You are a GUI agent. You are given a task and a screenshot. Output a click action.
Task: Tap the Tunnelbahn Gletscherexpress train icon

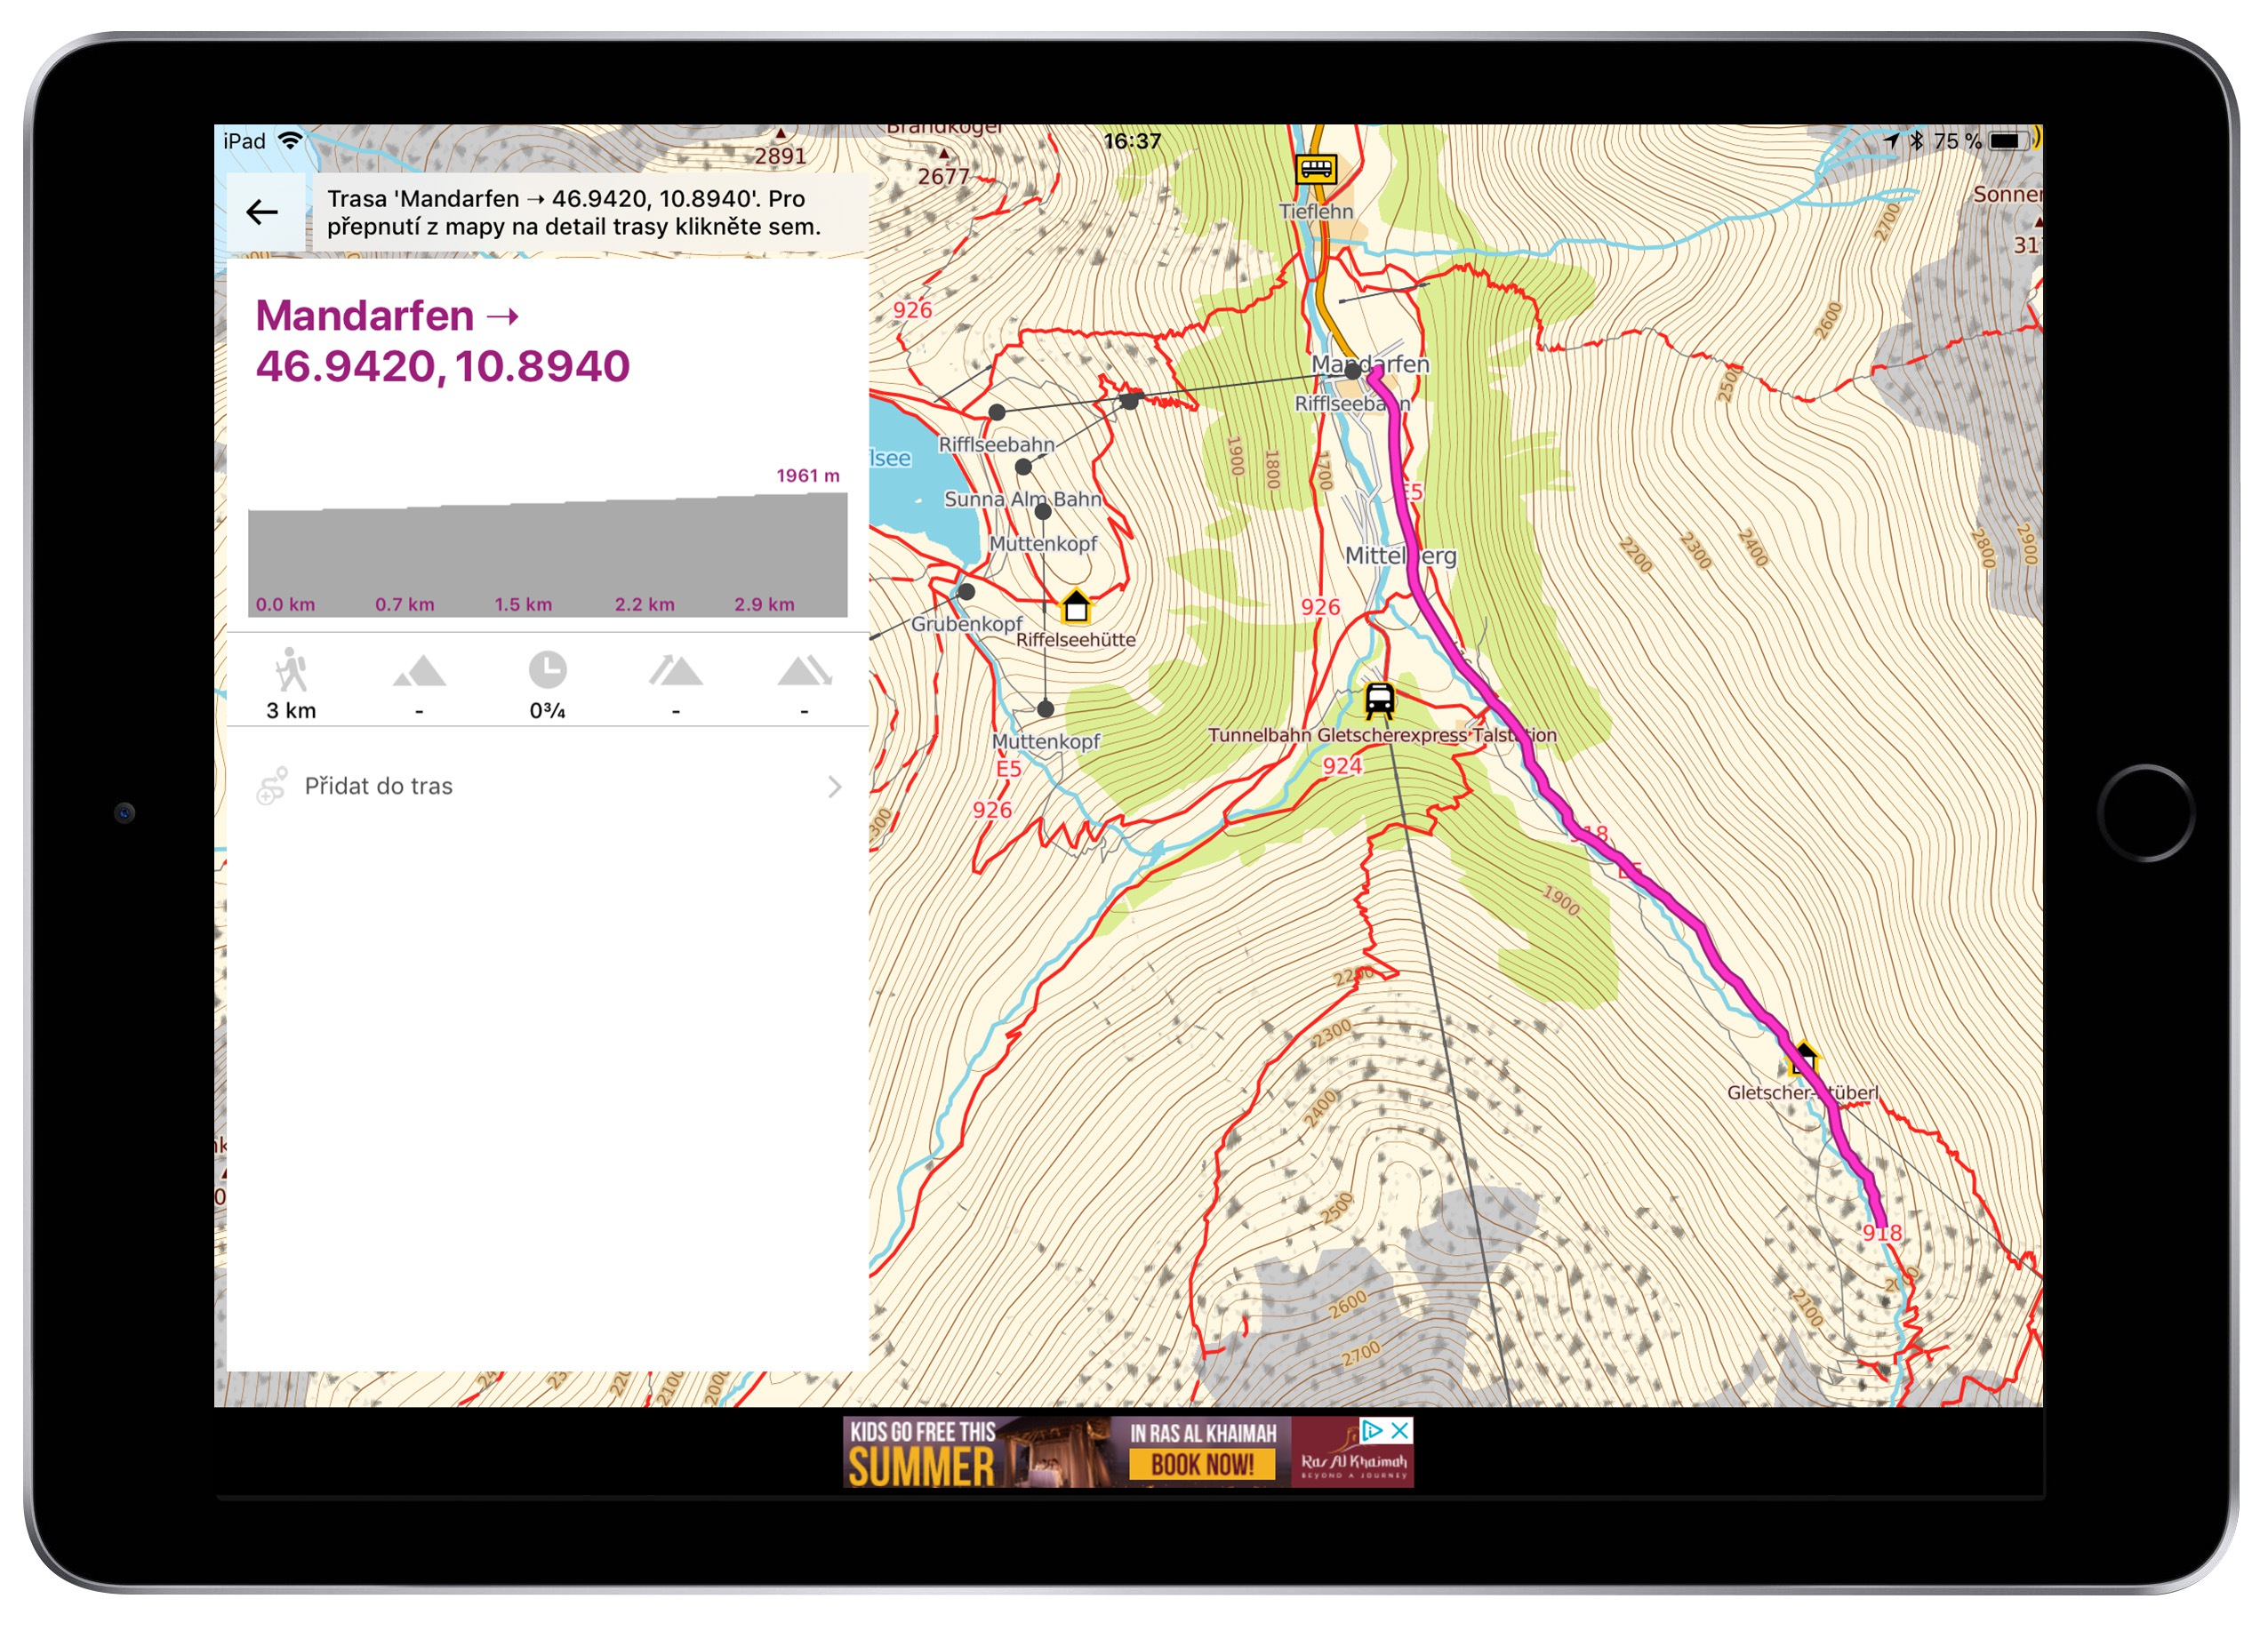pos(1380,700)
